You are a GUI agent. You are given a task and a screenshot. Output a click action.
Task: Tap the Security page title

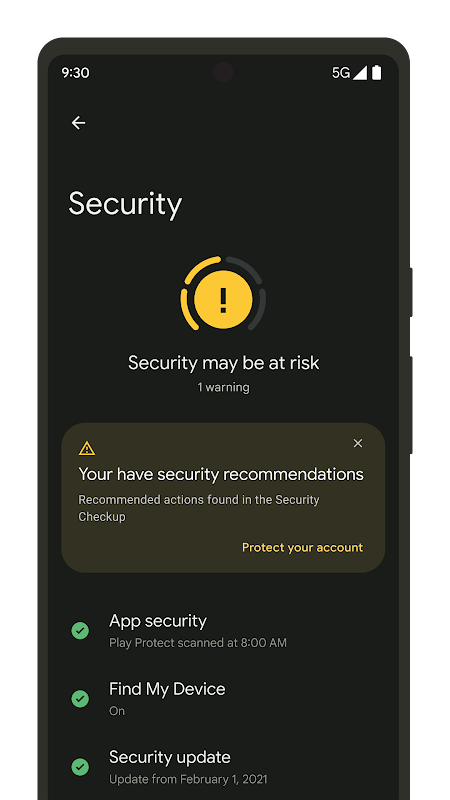click(x=125, y=204)
